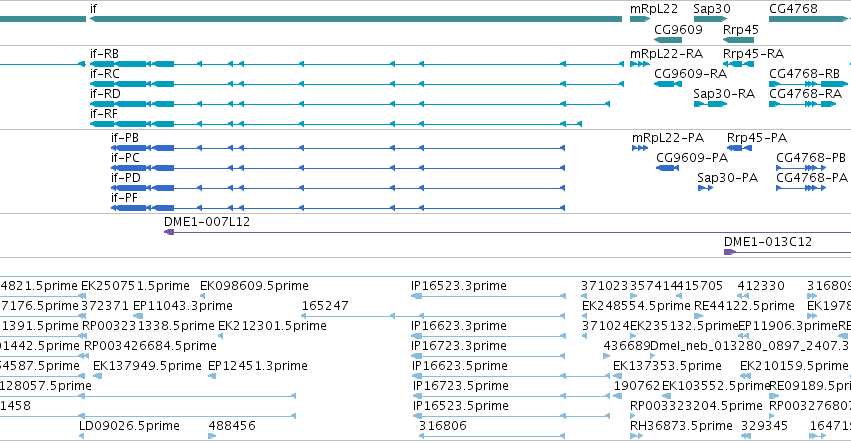Image resolution: width=851 pixels, height=441 pixels.
Task: Select the Rrp45-PA protein label
Action: click(757, 138)
